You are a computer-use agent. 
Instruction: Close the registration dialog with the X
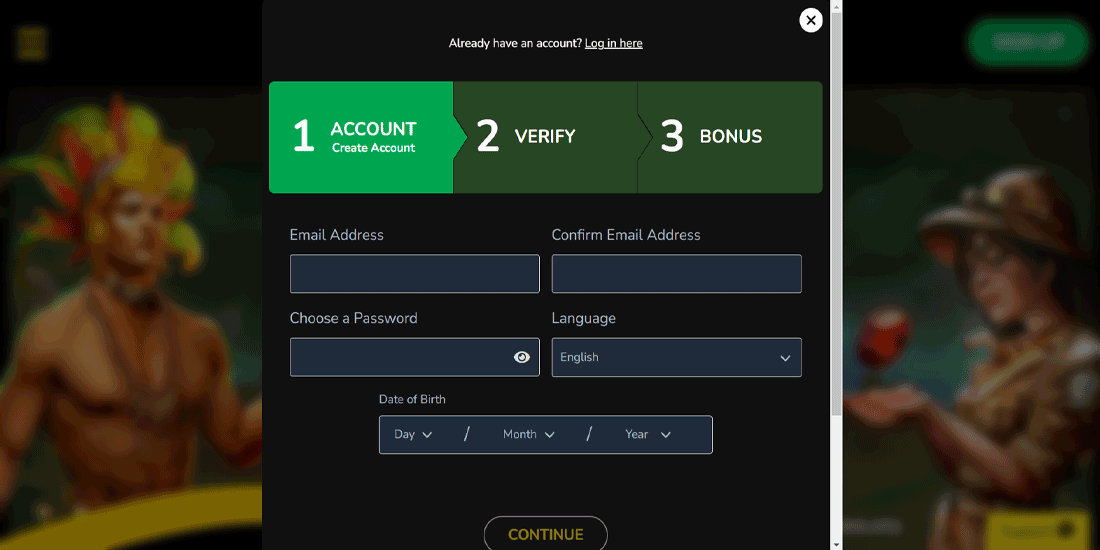click(x=811, y=20)
